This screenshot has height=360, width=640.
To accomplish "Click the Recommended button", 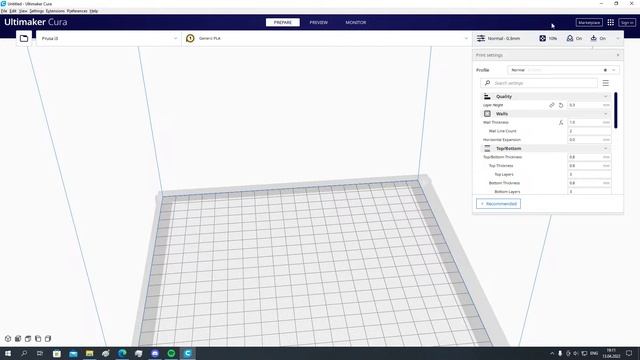I will (498, 204).
